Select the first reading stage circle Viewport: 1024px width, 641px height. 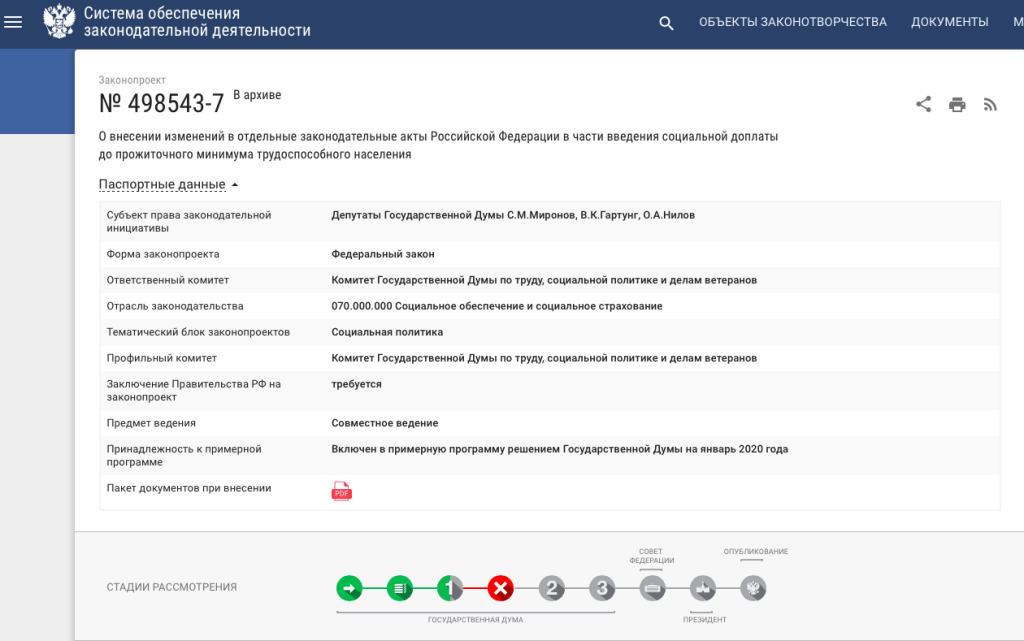click(450, 588)
